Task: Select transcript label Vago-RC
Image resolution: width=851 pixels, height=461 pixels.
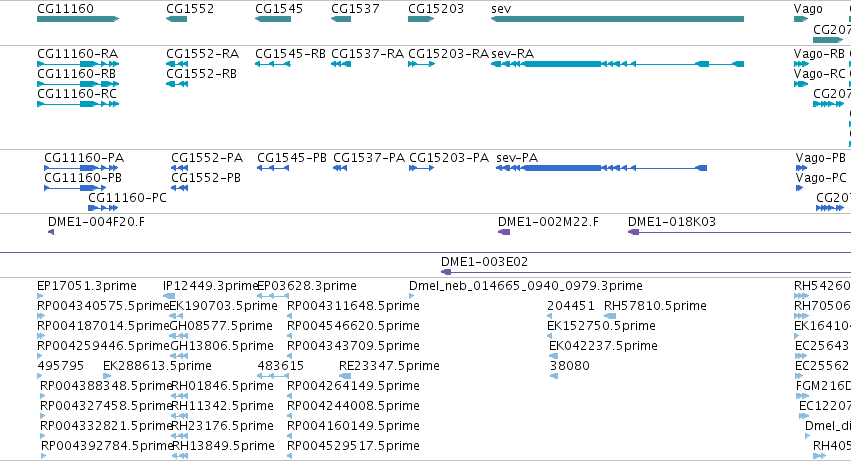Action: click(820, 74)
